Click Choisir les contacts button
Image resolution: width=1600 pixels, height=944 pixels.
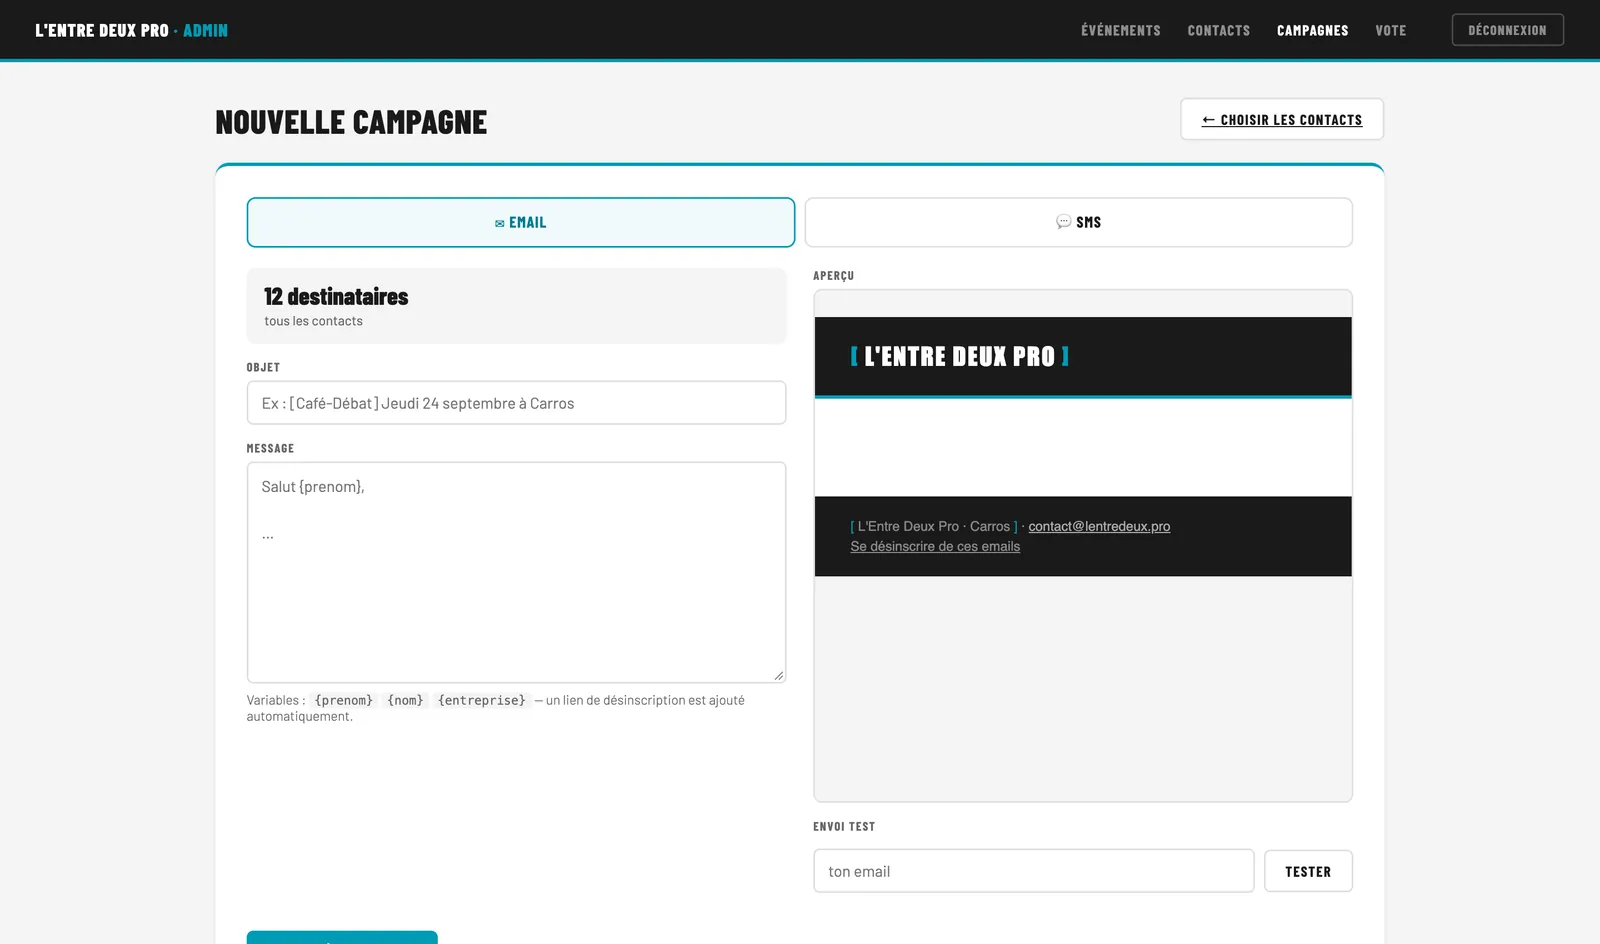pos(1282,119)
